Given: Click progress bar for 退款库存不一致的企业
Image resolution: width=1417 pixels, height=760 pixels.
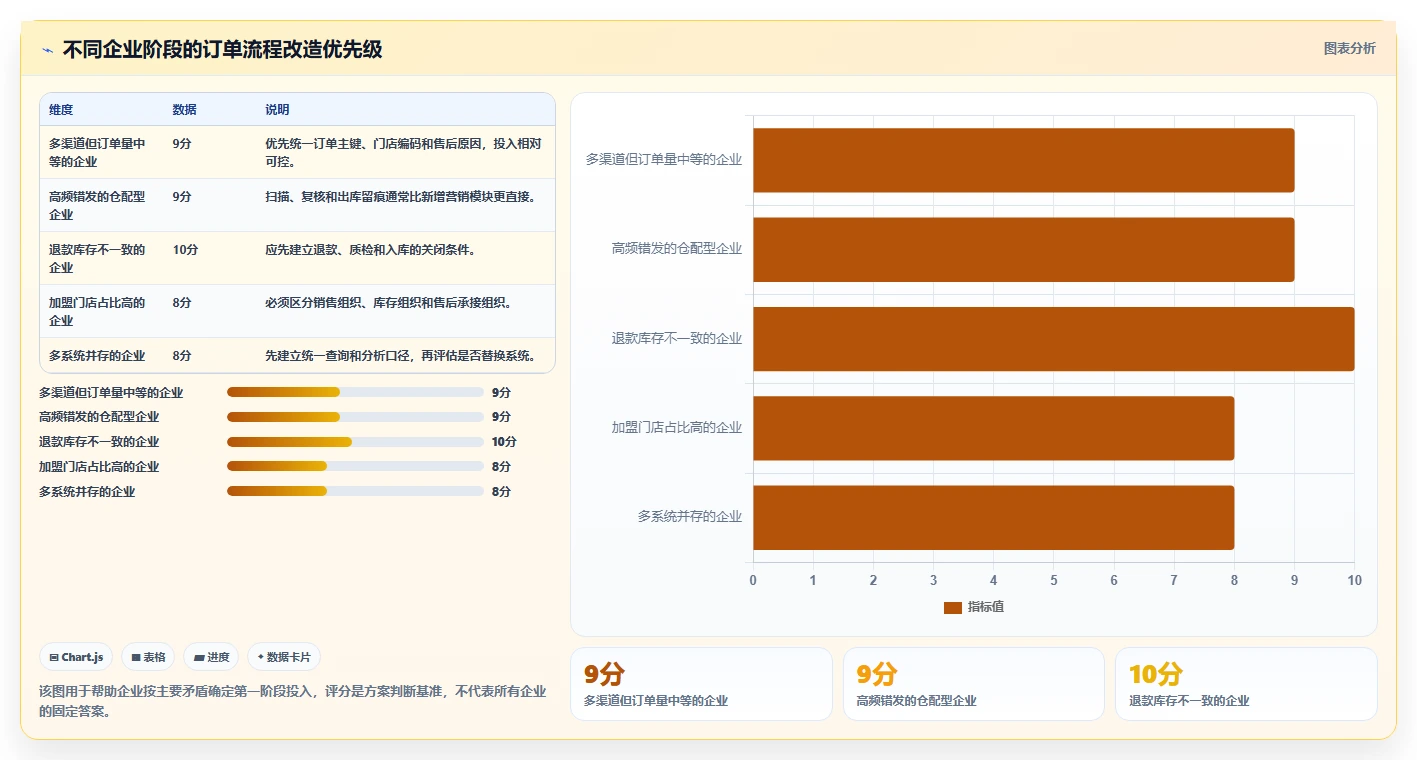Looking at the screenshot, I should 355,442.
